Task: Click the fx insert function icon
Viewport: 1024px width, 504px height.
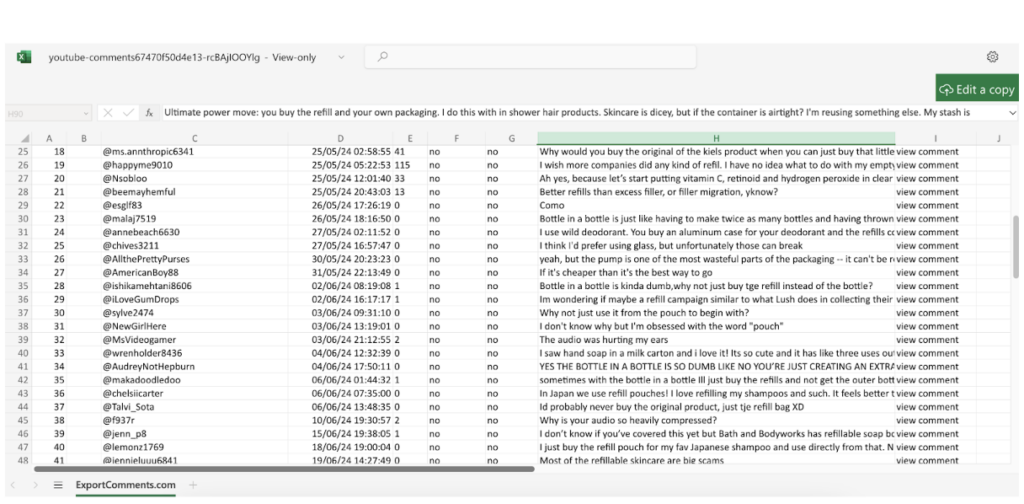Action: tap(149, 112)
